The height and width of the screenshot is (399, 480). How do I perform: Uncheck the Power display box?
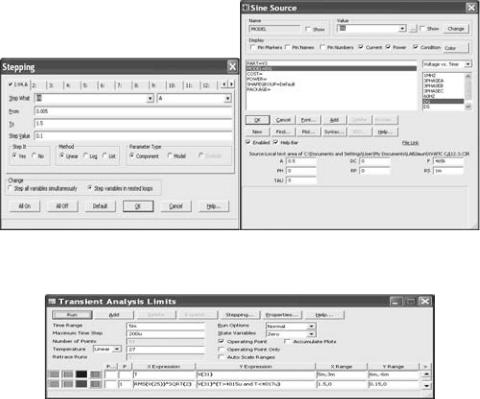click(388, 47)
